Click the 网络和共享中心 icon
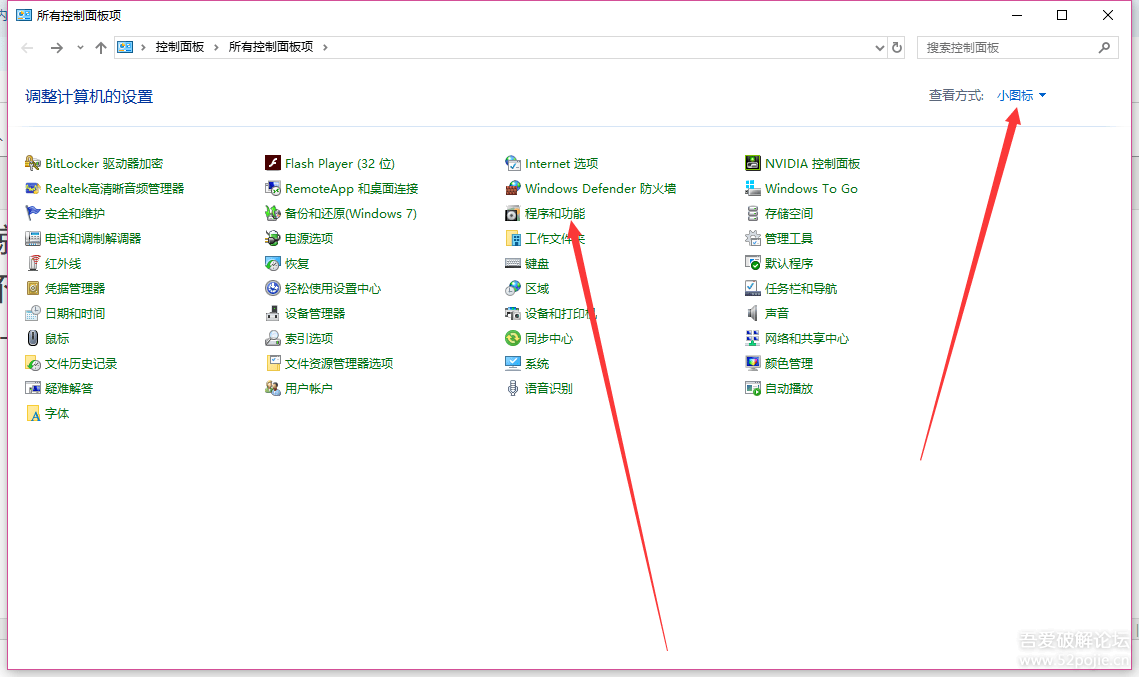This screenshot has height=677, width=1139. point(753,339)
